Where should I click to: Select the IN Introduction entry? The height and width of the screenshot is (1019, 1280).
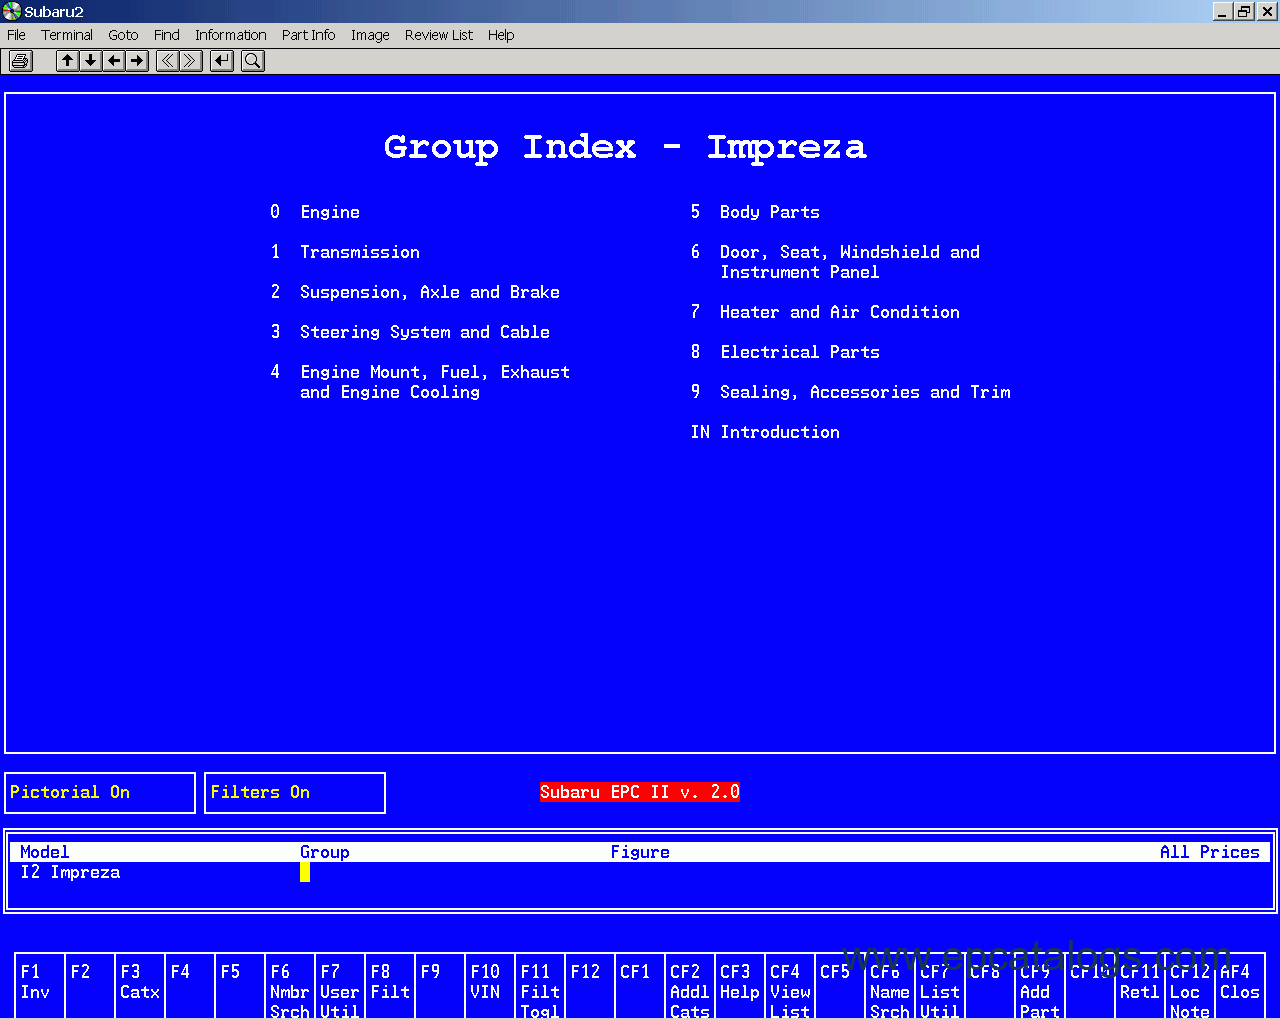click(765, 432)
